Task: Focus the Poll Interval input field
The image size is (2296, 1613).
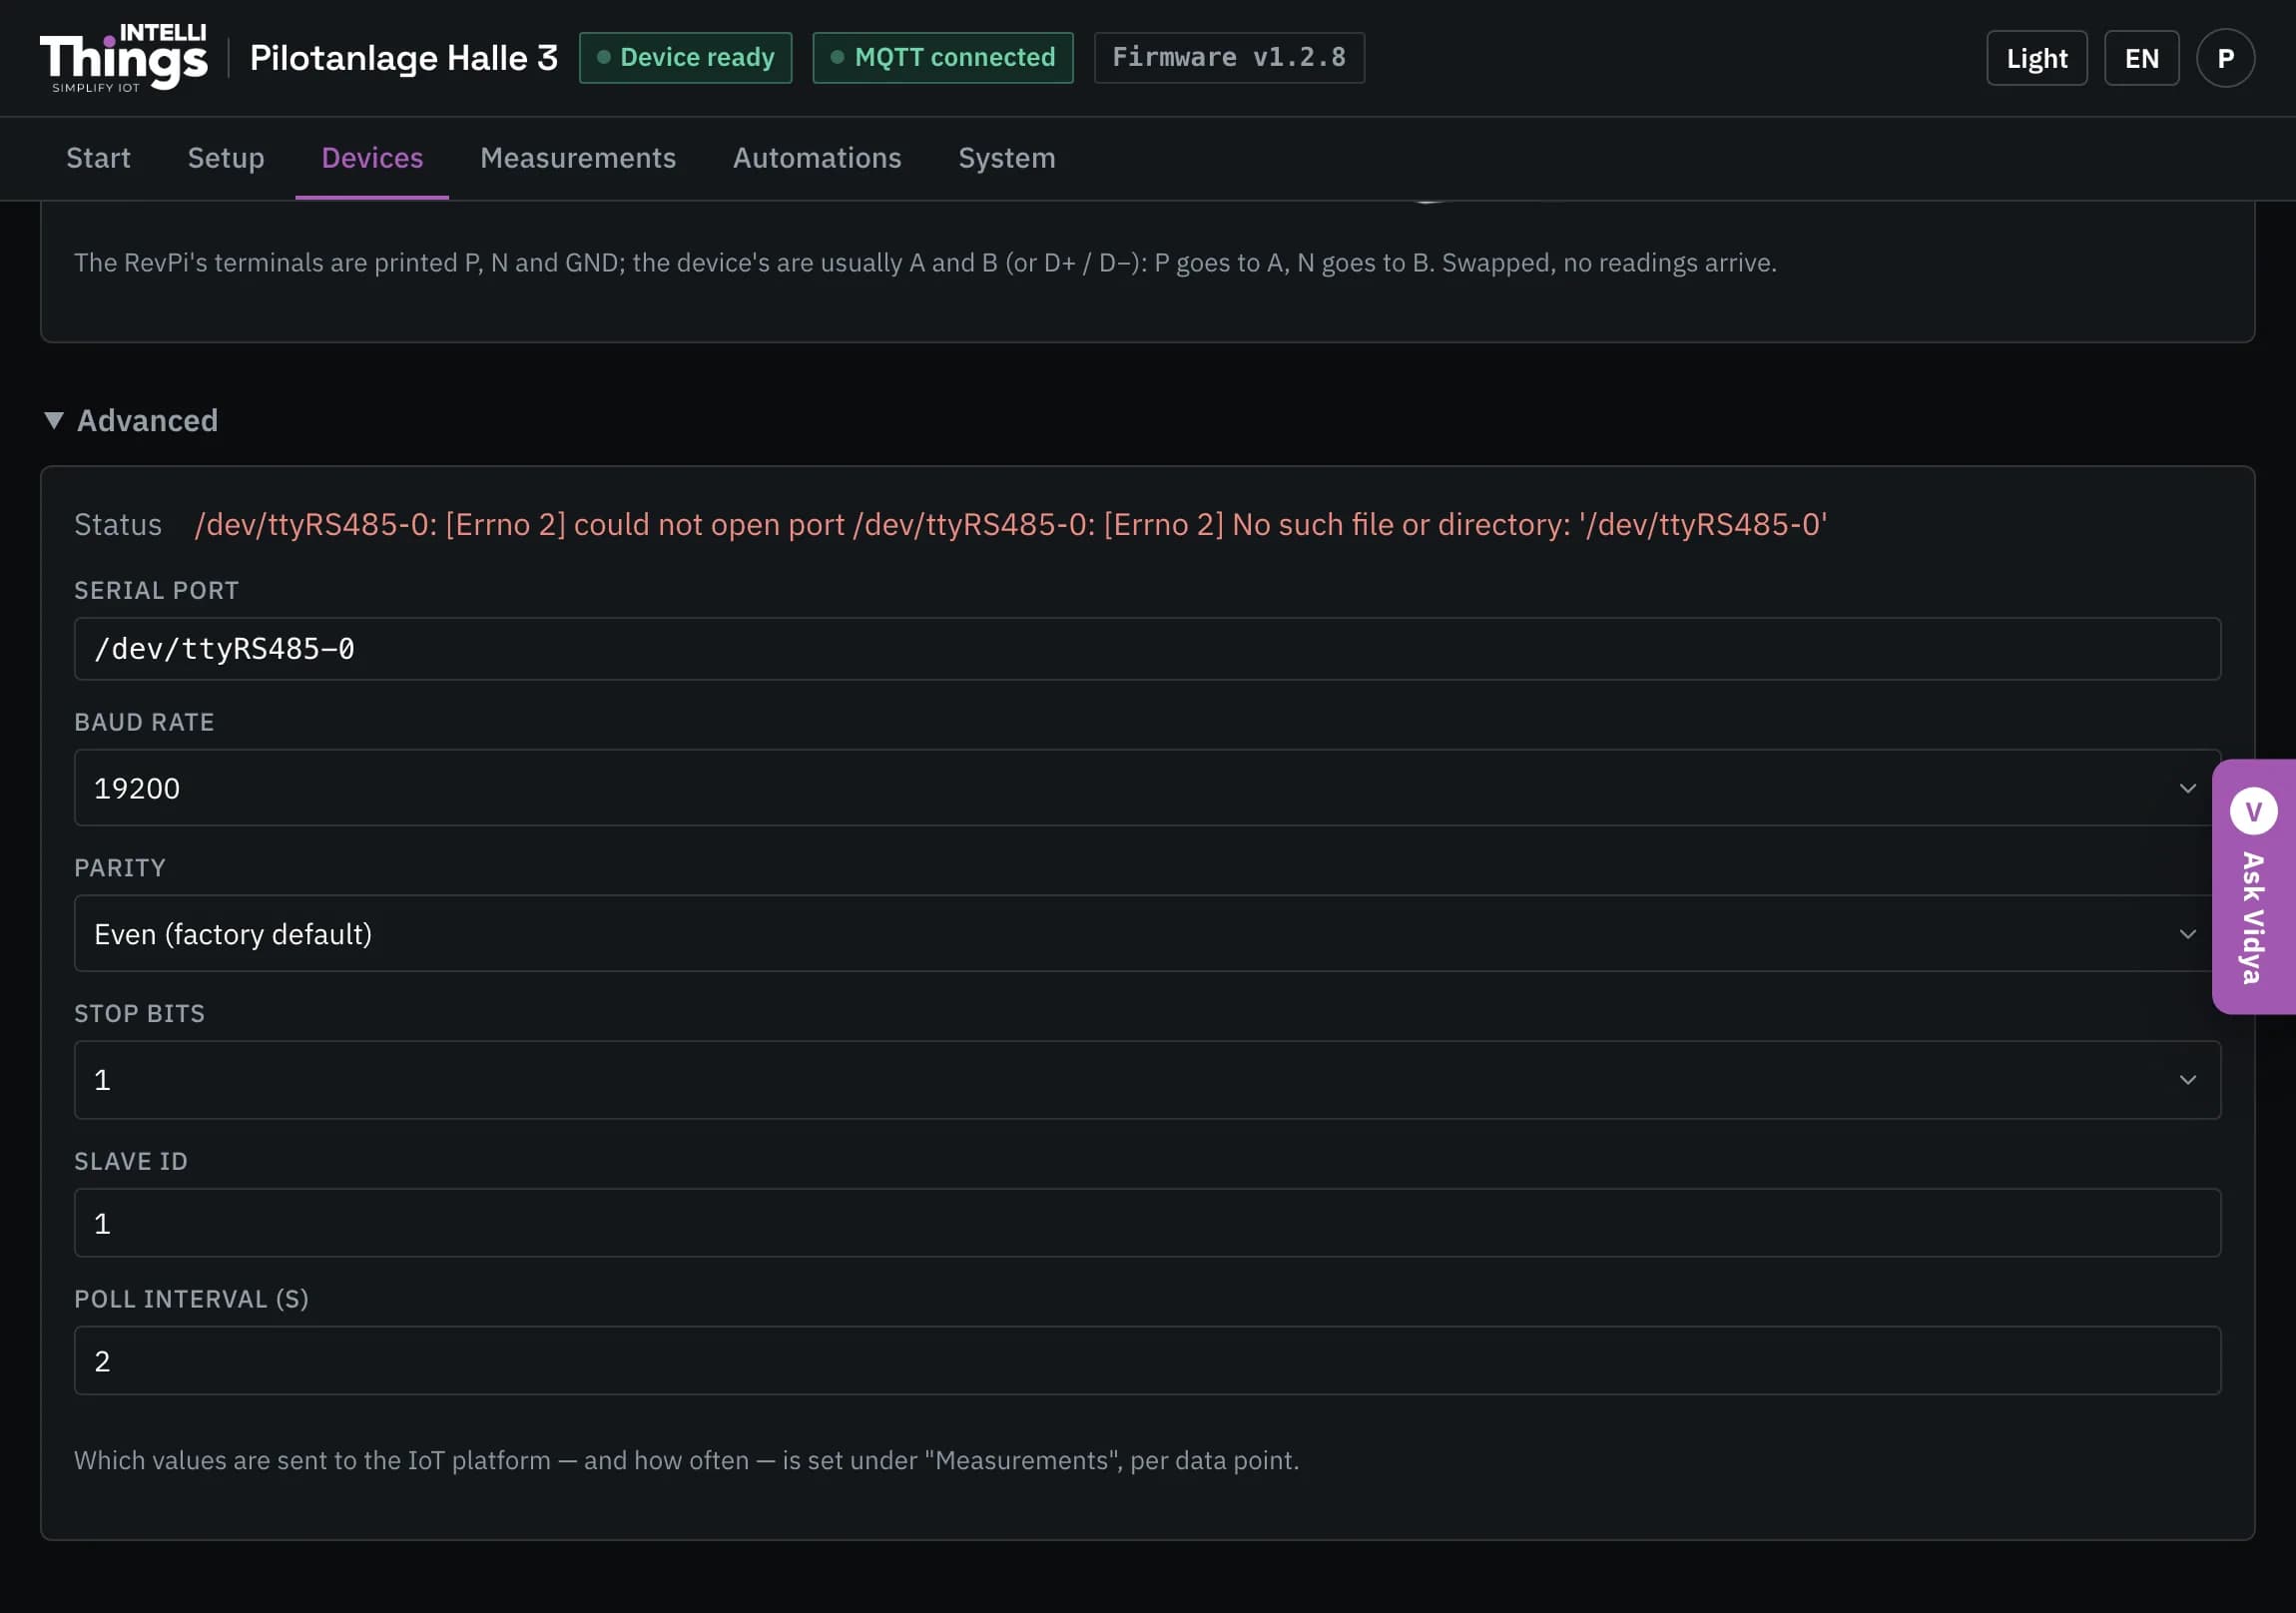Action: 1147,1361
